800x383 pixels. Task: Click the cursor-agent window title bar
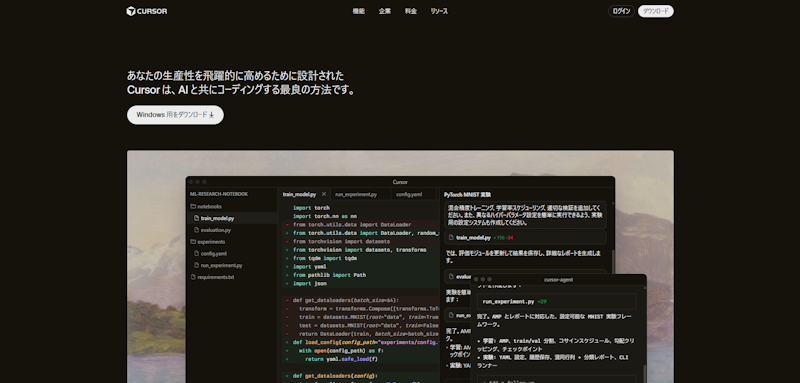[x=558, y=279]
